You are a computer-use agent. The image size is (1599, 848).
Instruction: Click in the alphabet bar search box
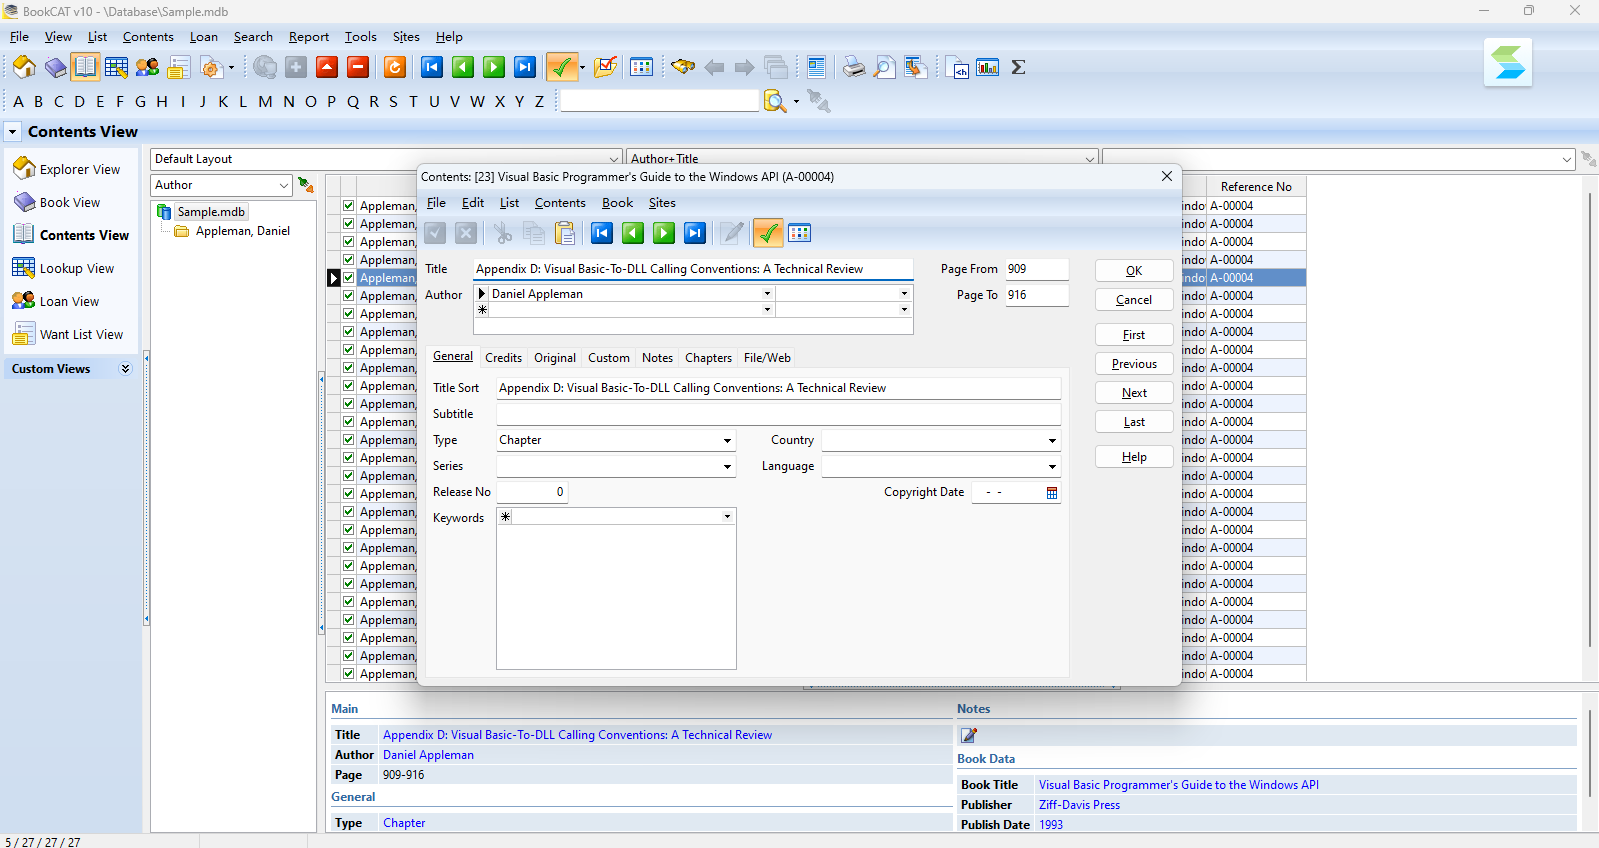tap(660, 101)
